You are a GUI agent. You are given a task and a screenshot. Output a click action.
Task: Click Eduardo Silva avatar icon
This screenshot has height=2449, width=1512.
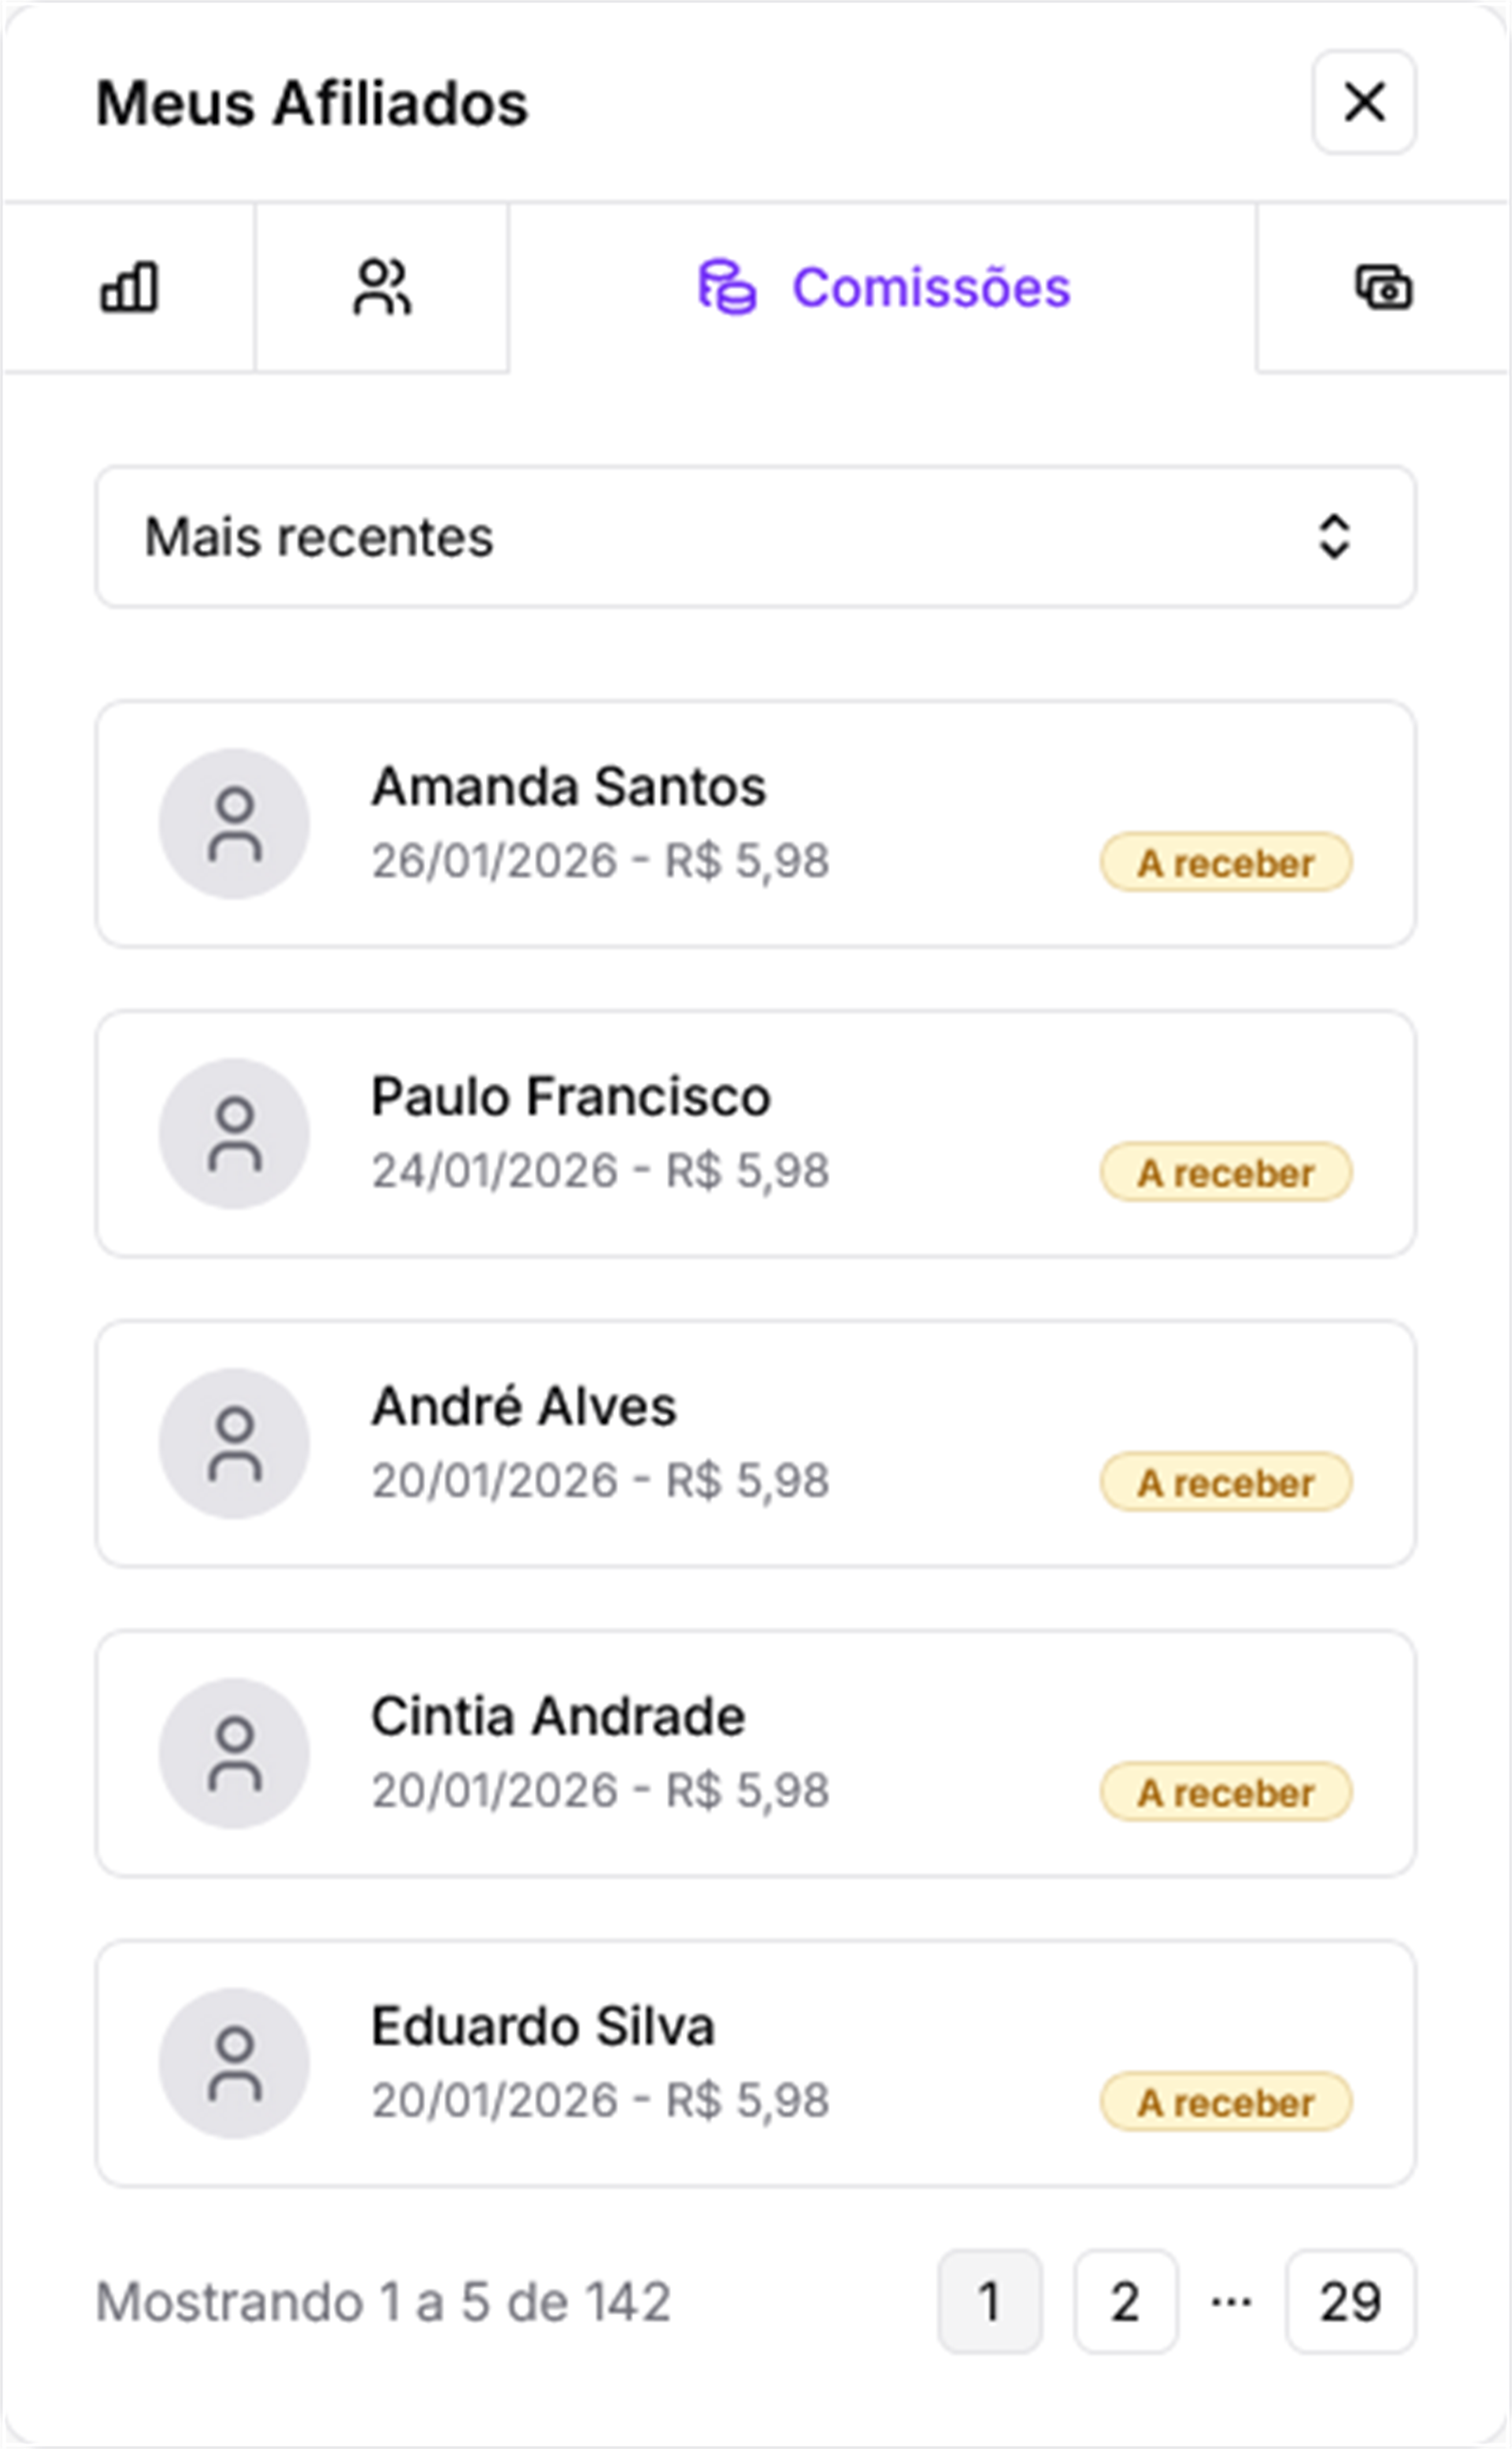(x=234, y=2064)
